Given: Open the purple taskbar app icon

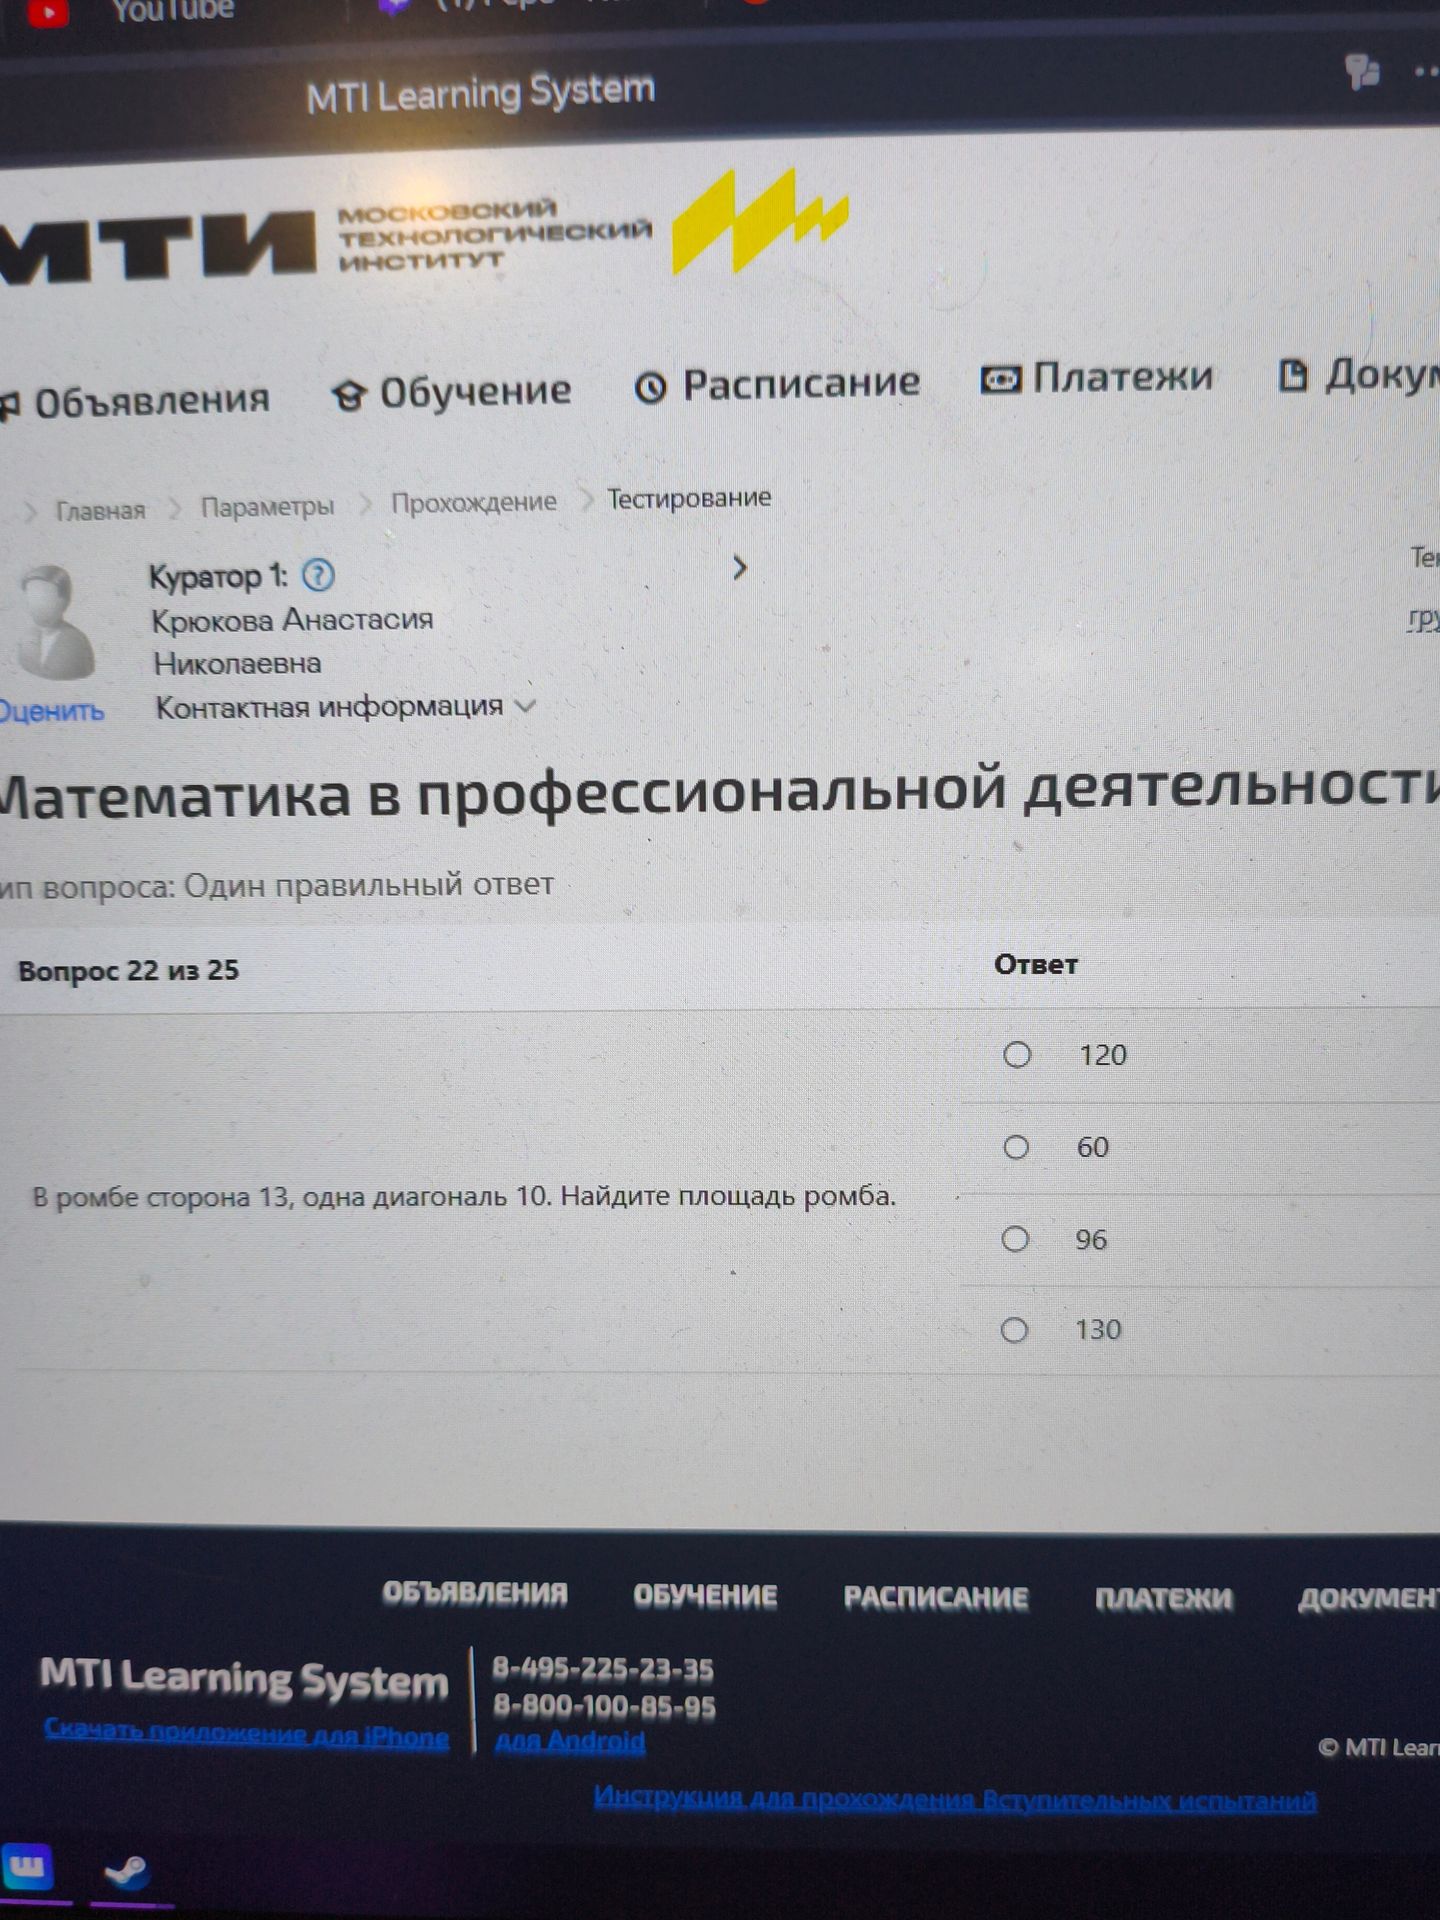Looking at the screenshot, I should click(x=28, y=1867).
